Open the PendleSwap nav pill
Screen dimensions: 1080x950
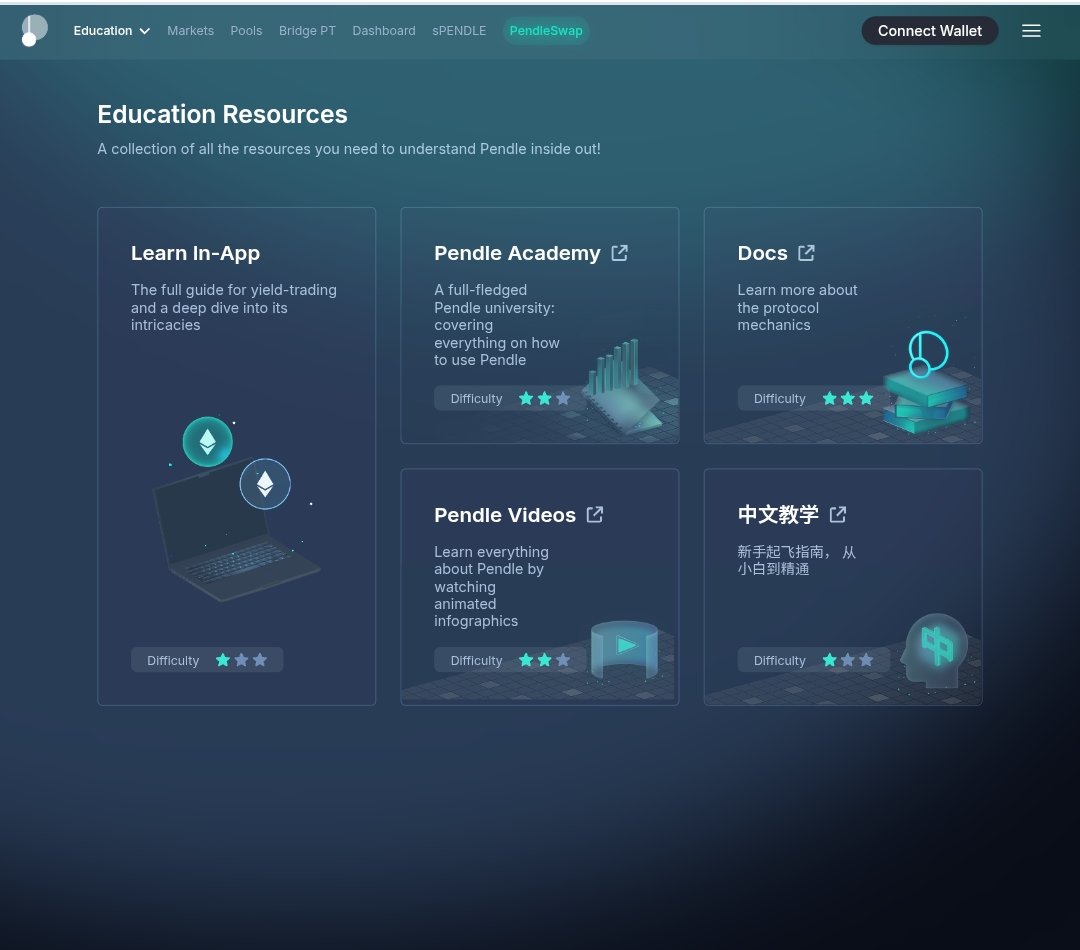546,31
